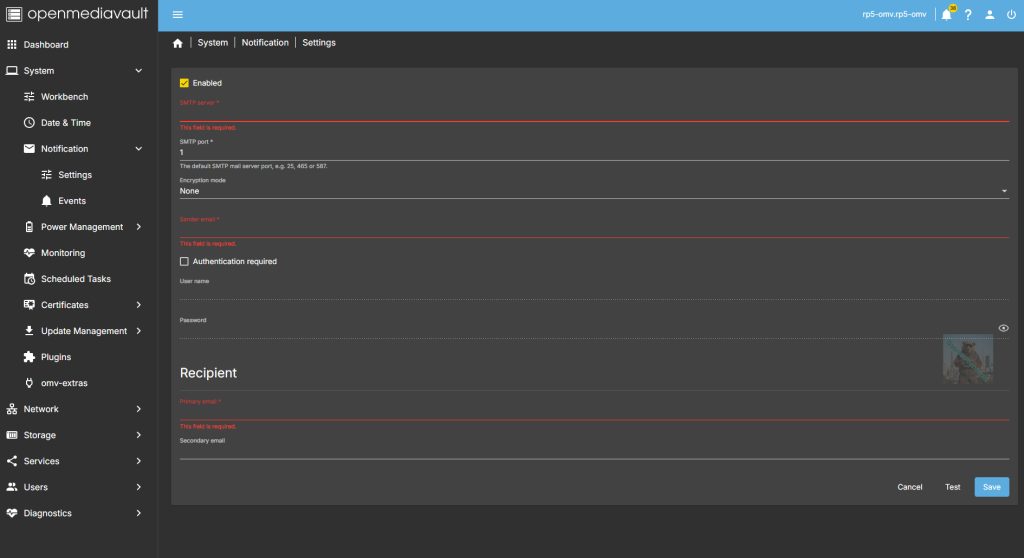1024x558 pixels.
Task: Open the Dashboard menu item
Action: click(x=46, y=45)
